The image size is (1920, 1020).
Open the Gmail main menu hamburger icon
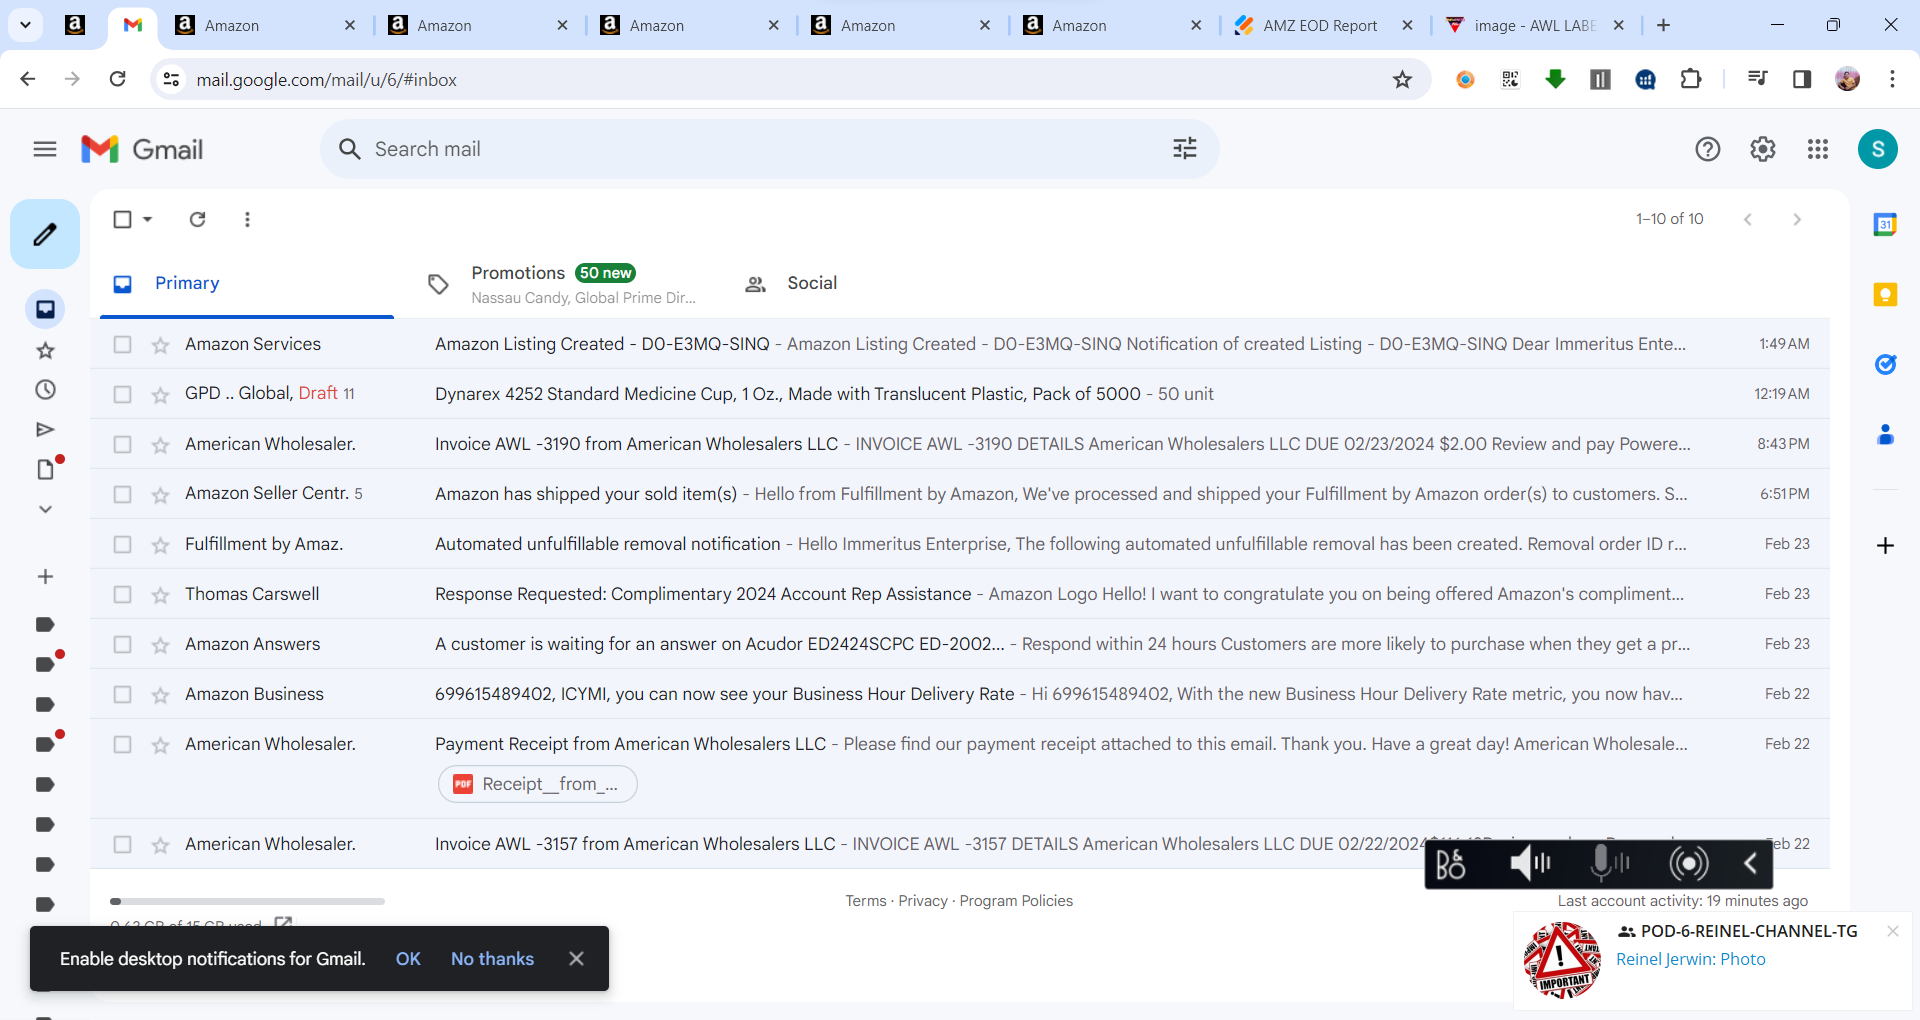click(45, 149)
